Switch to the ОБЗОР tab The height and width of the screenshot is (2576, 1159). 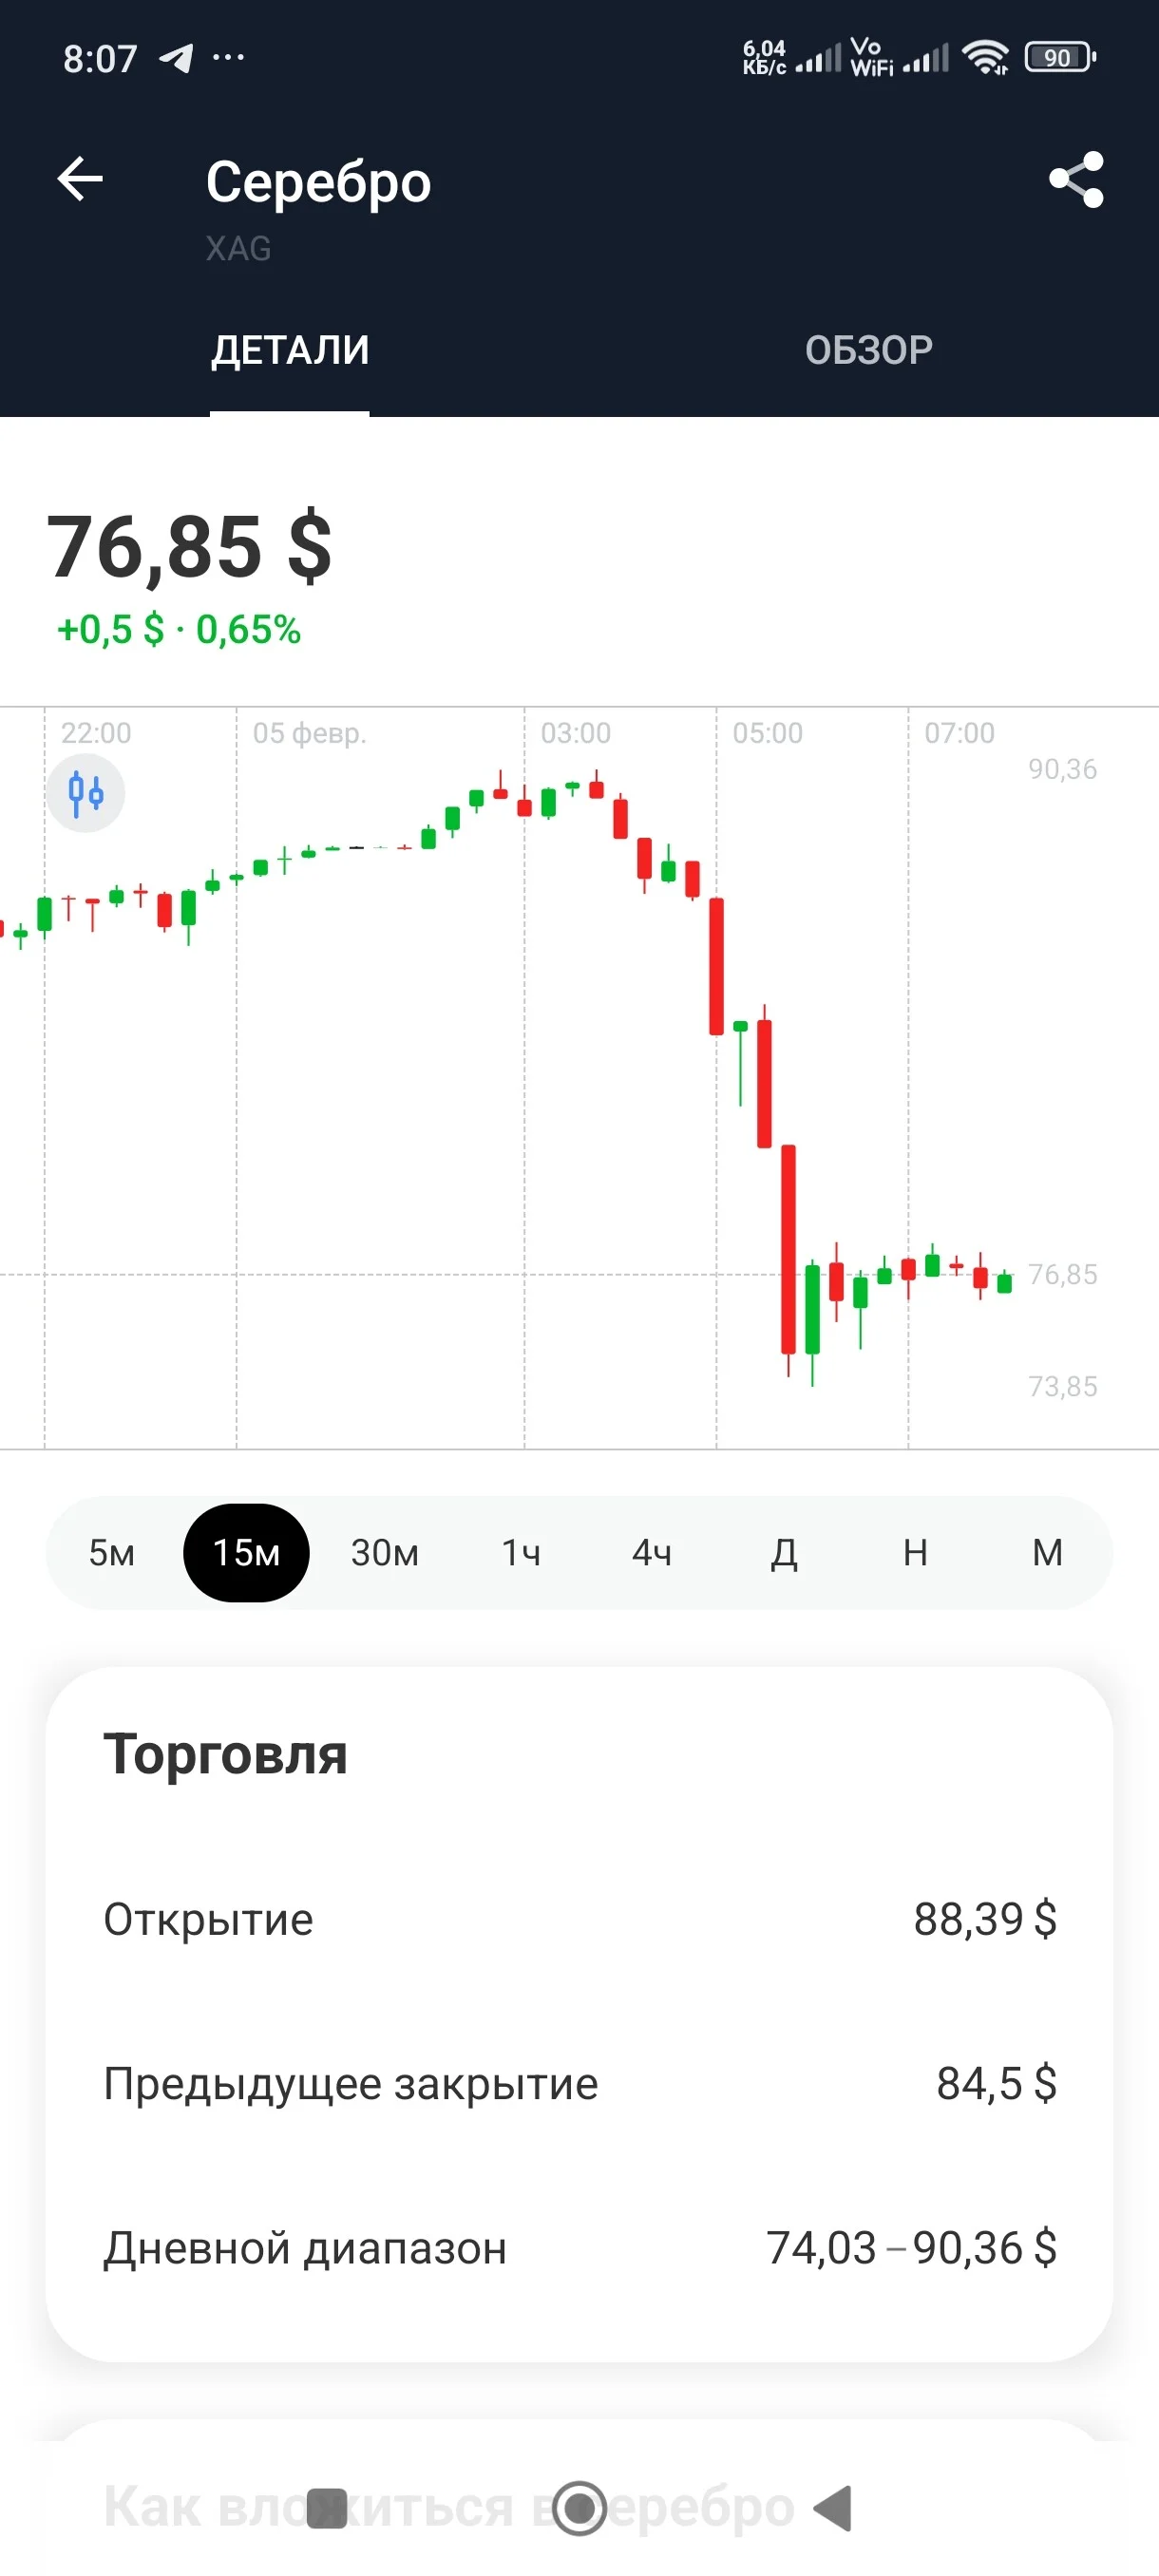(x=869, y=350)
